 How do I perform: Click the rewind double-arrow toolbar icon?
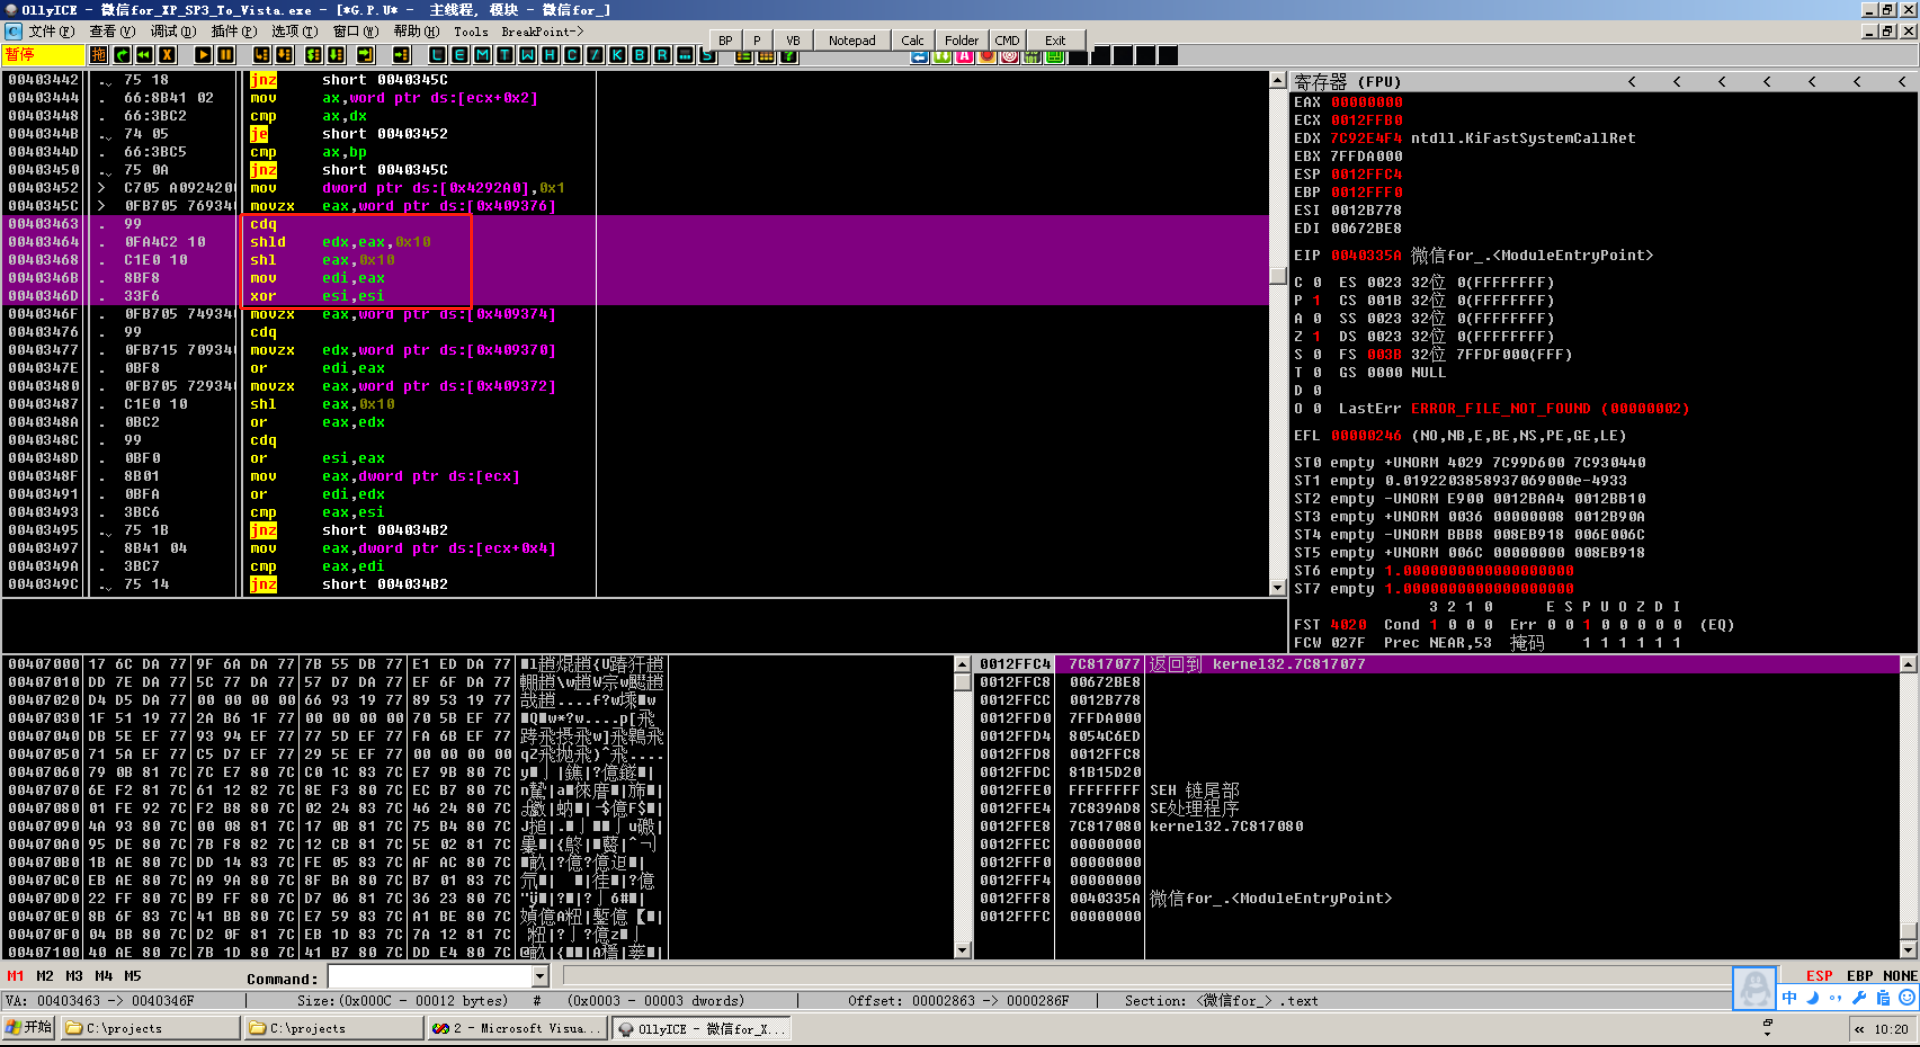[x=144, y=55]
